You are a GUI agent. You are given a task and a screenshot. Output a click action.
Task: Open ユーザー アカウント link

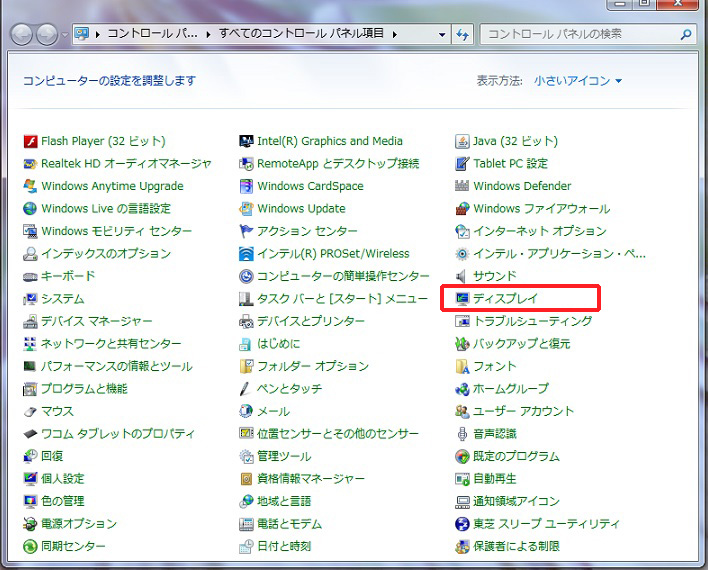[523, 411]
